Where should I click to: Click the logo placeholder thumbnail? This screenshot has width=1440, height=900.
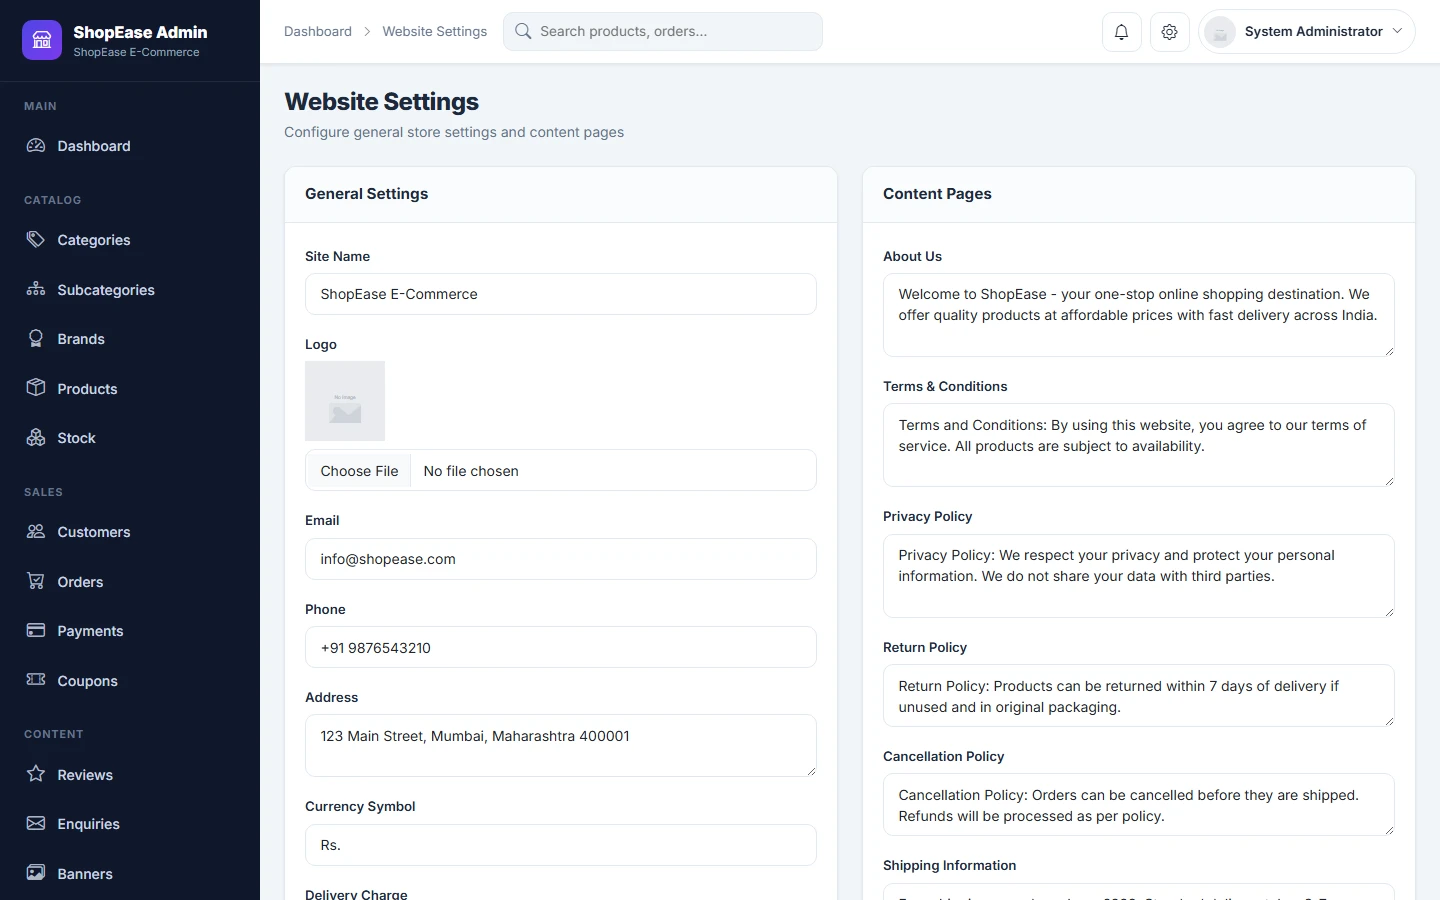(x=345, y=401)
